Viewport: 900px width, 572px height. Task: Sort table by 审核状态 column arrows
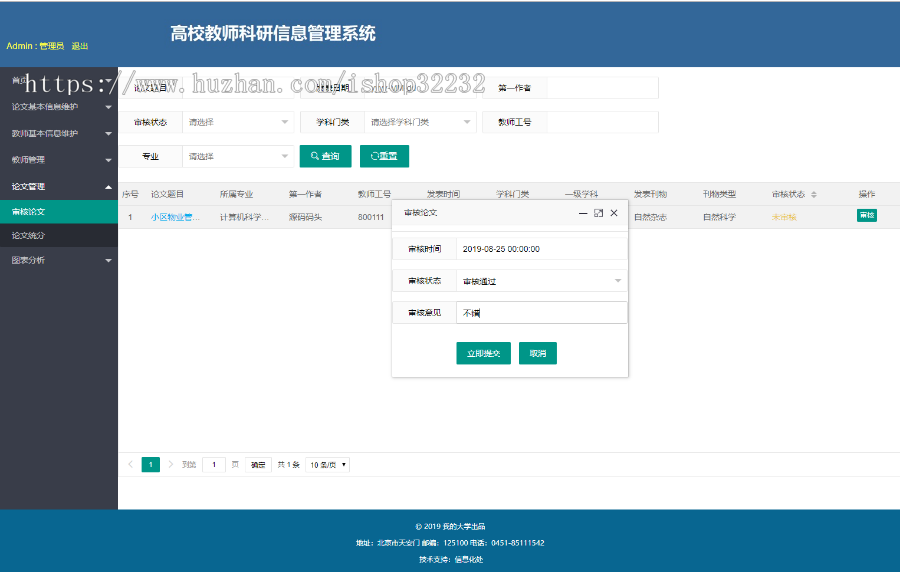(x=813, y=194)
